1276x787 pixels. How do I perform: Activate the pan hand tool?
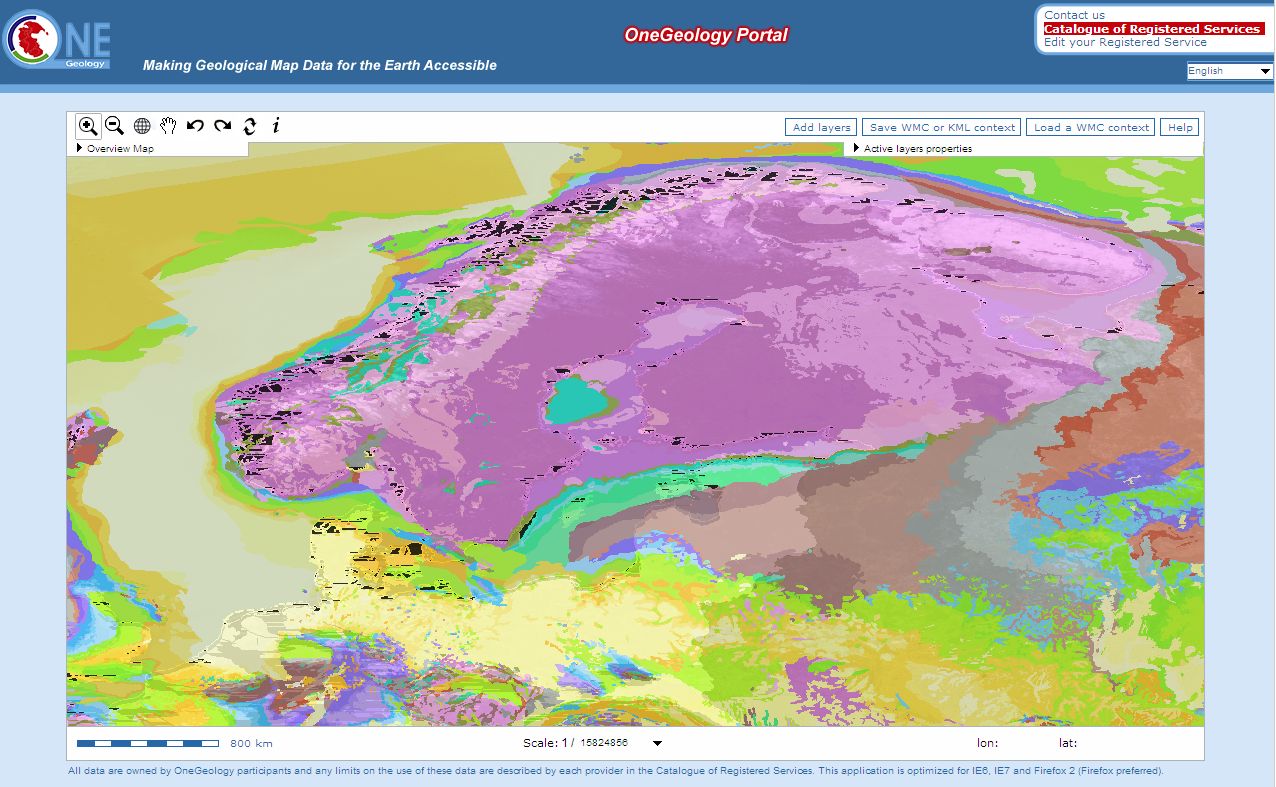coord(169,126)
